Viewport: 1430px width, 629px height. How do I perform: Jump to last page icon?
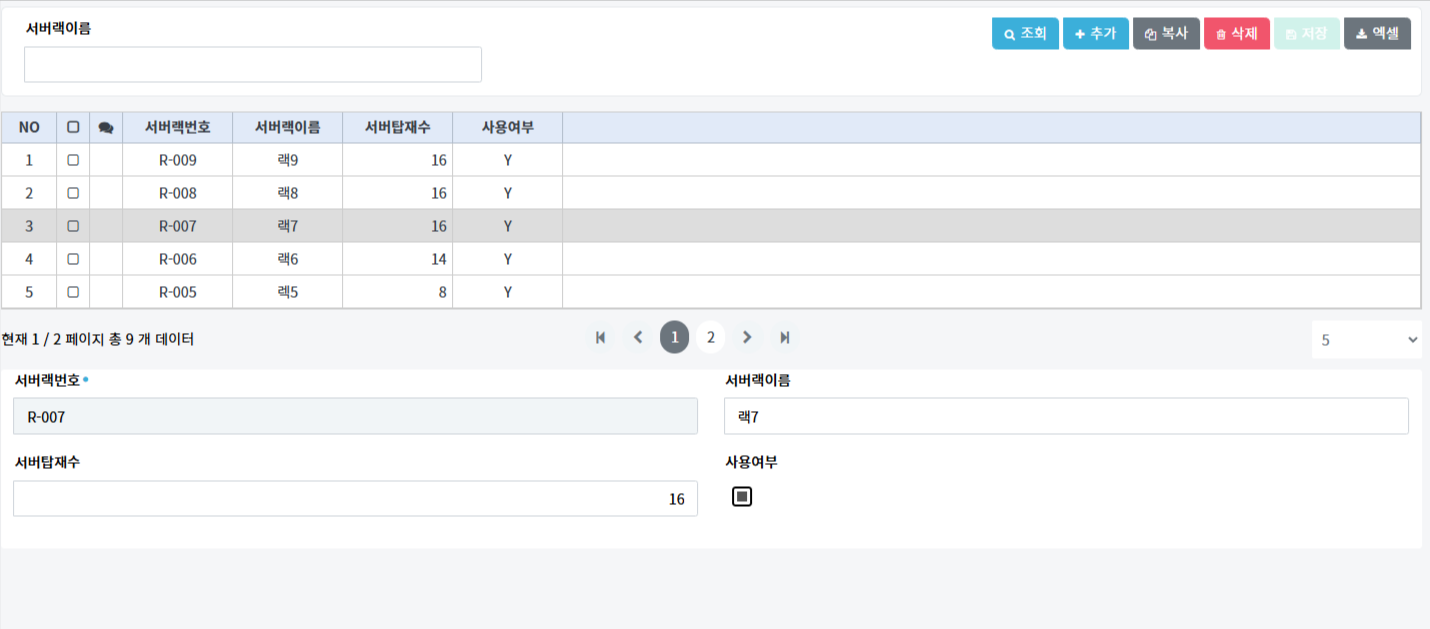(x=785, y=337)
